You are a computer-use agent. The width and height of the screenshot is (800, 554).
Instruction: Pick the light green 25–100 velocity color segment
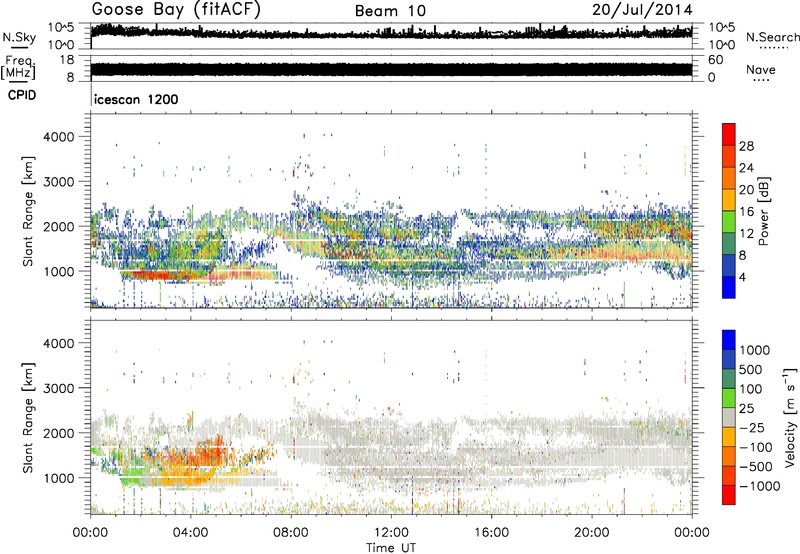tap(729, 398)
